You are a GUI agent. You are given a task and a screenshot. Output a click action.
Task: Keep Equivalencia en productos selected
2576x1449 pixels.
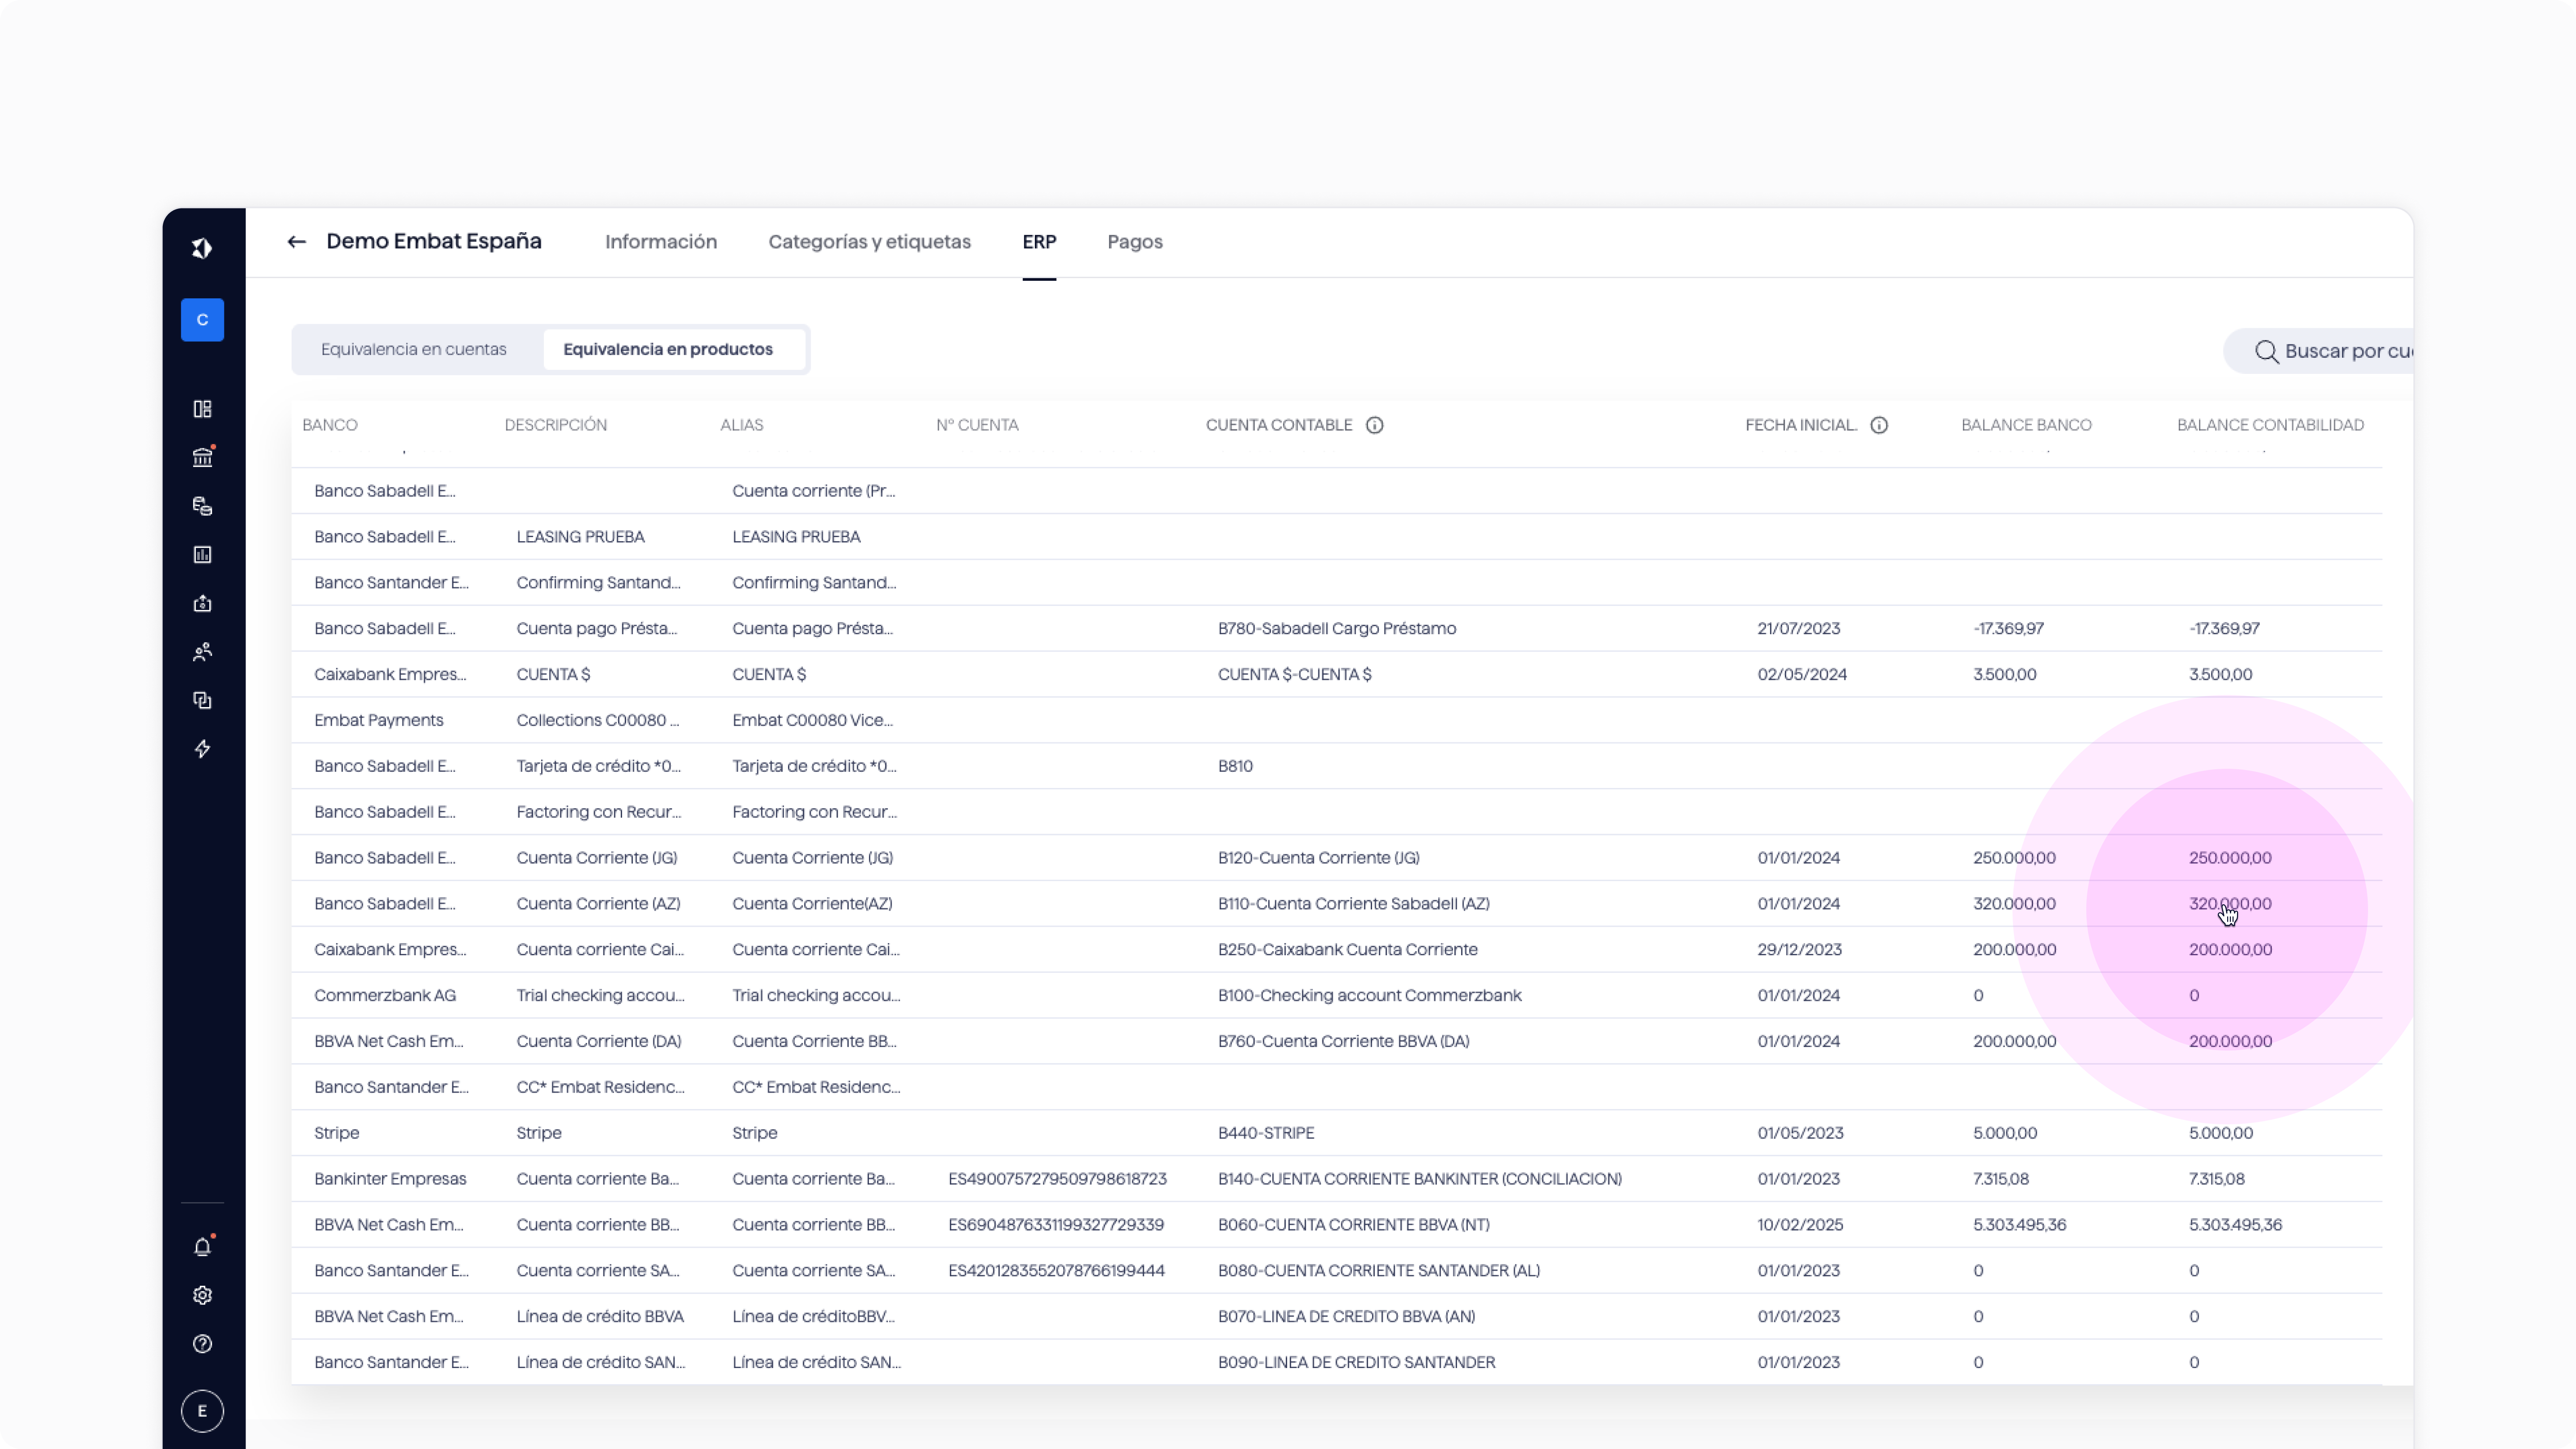click(x=668, y=348)
